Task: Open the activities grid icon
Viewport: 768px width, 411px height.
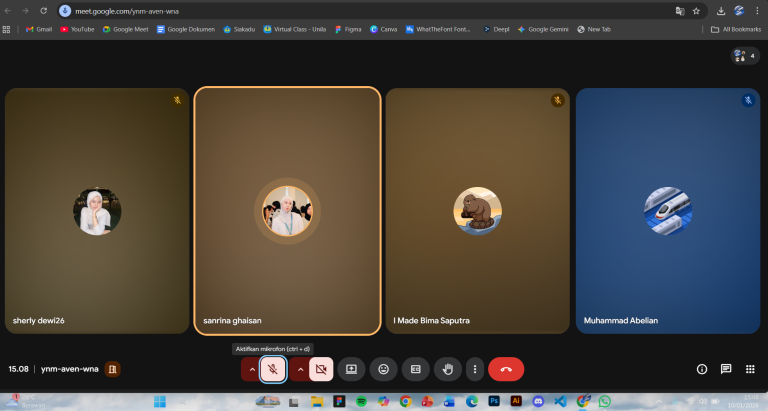Action: pyautogui.click(x=750, y=369)
